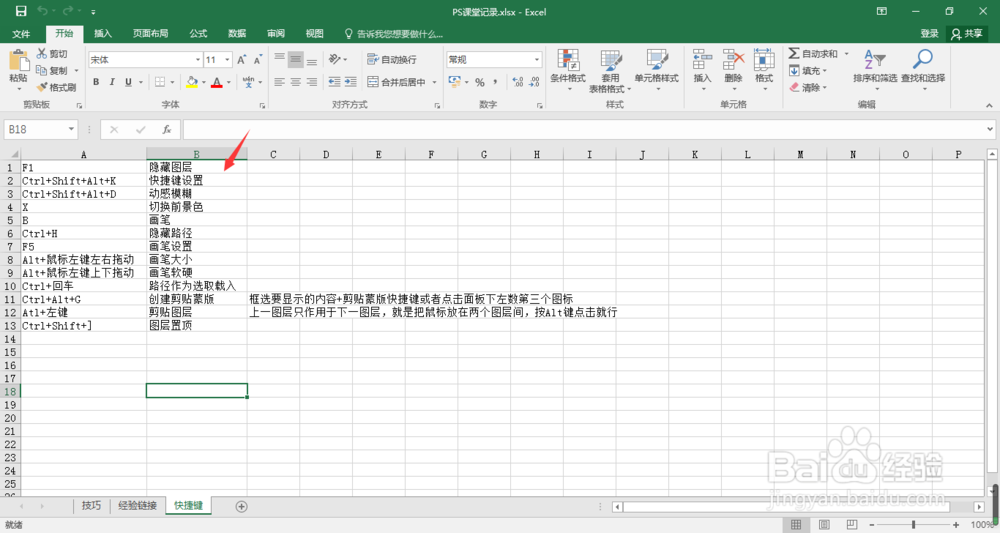This screenshot has width=1000, height=533.
Task: Click 登录 sign in
Action: (929, 33)
